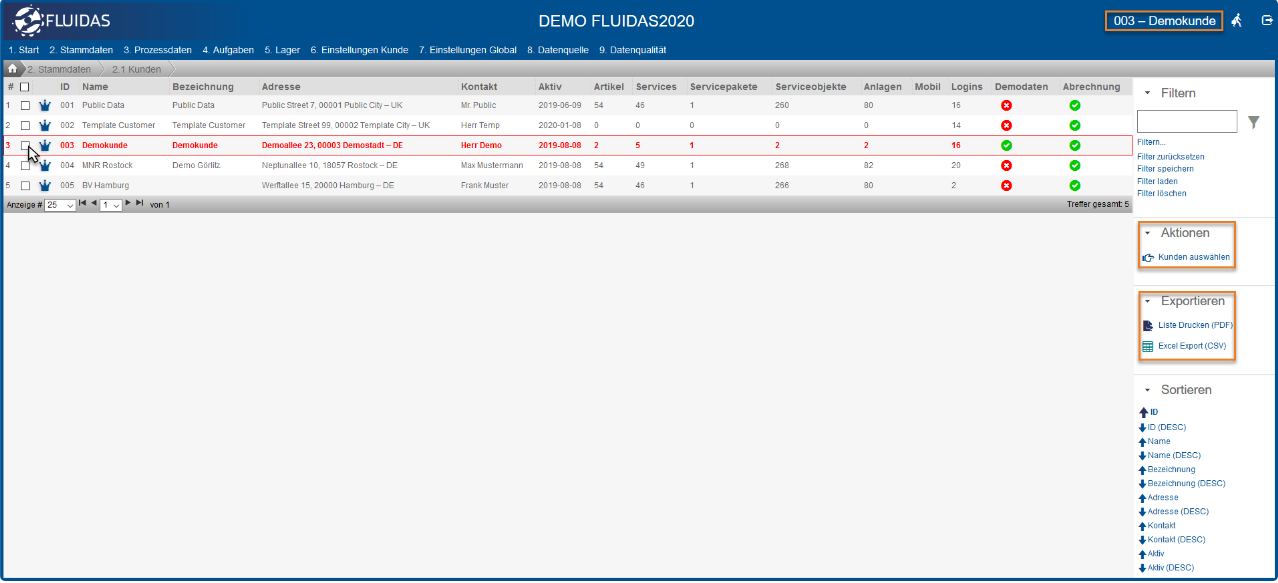1278x583 pixels.
Task: Check the select-all checkbox in table header
Action: point(25,87)
